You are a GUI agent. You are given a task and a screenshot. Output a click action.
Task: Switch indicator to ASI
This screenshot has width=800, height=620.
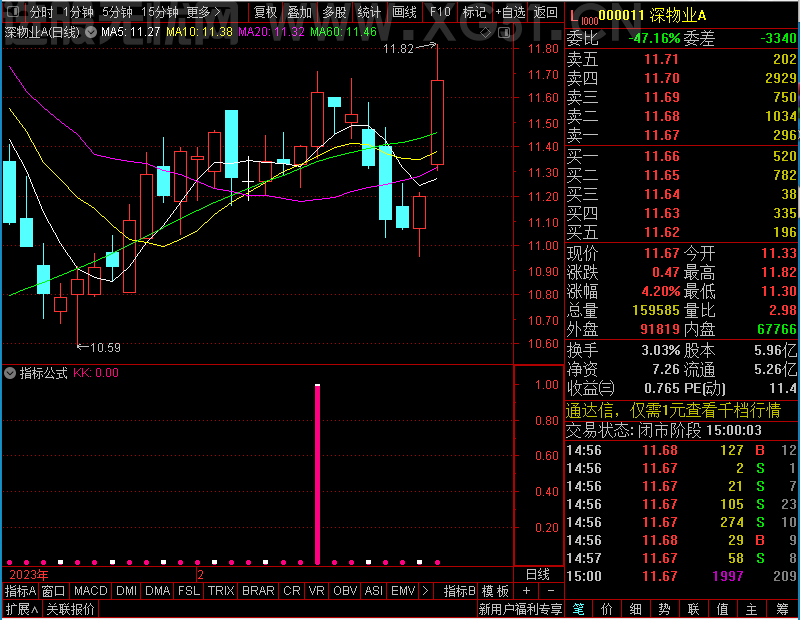373,591
